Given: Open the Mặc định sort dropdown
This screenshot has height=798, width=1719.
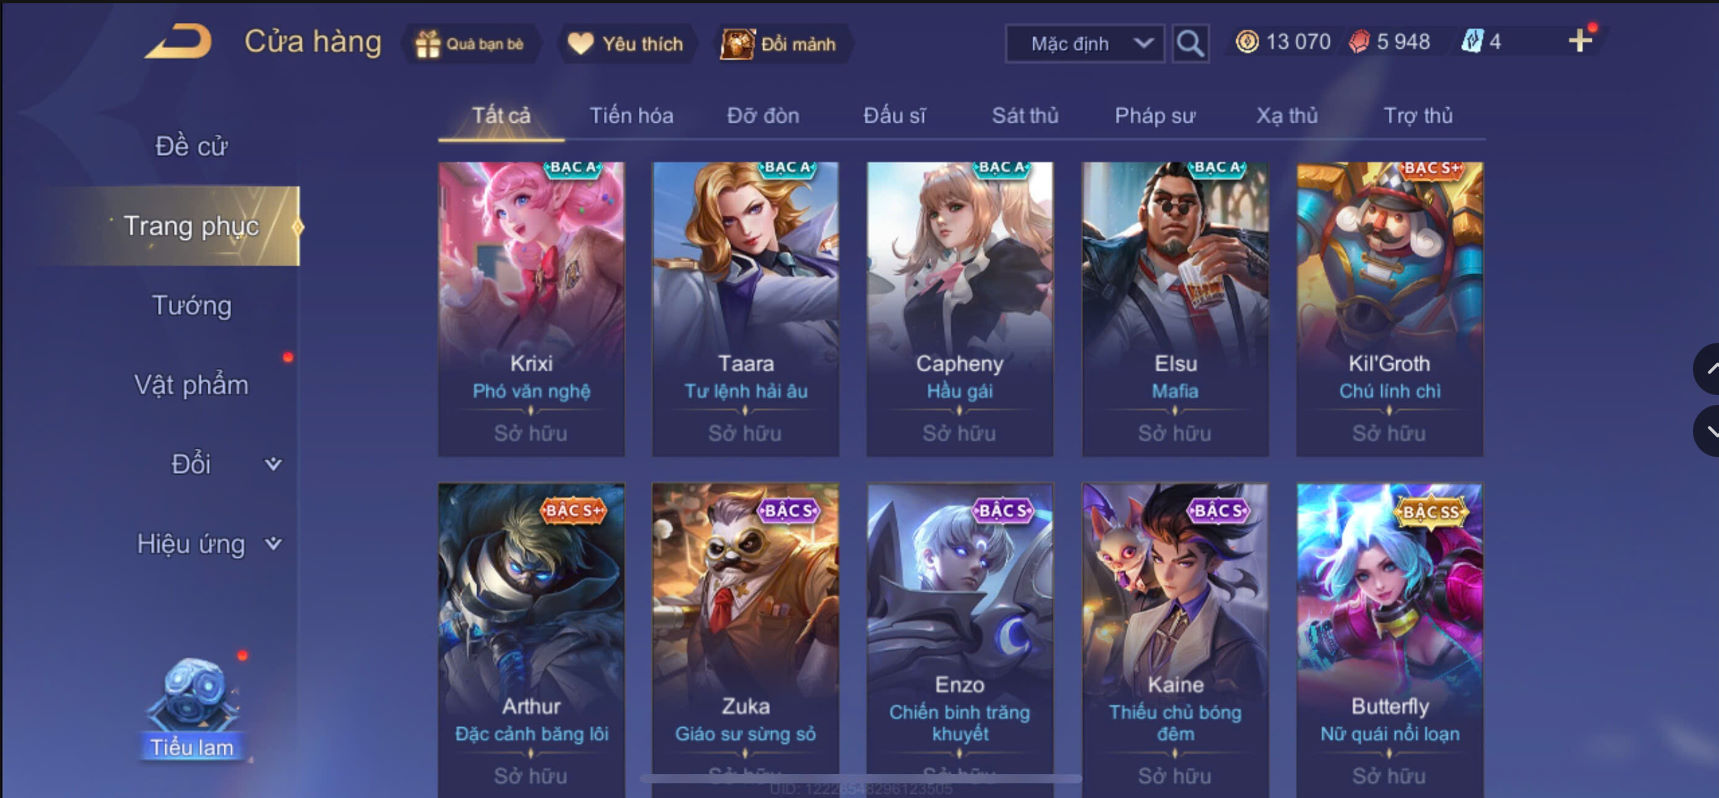Looking at the screenshot, I should coord(1085,43).
